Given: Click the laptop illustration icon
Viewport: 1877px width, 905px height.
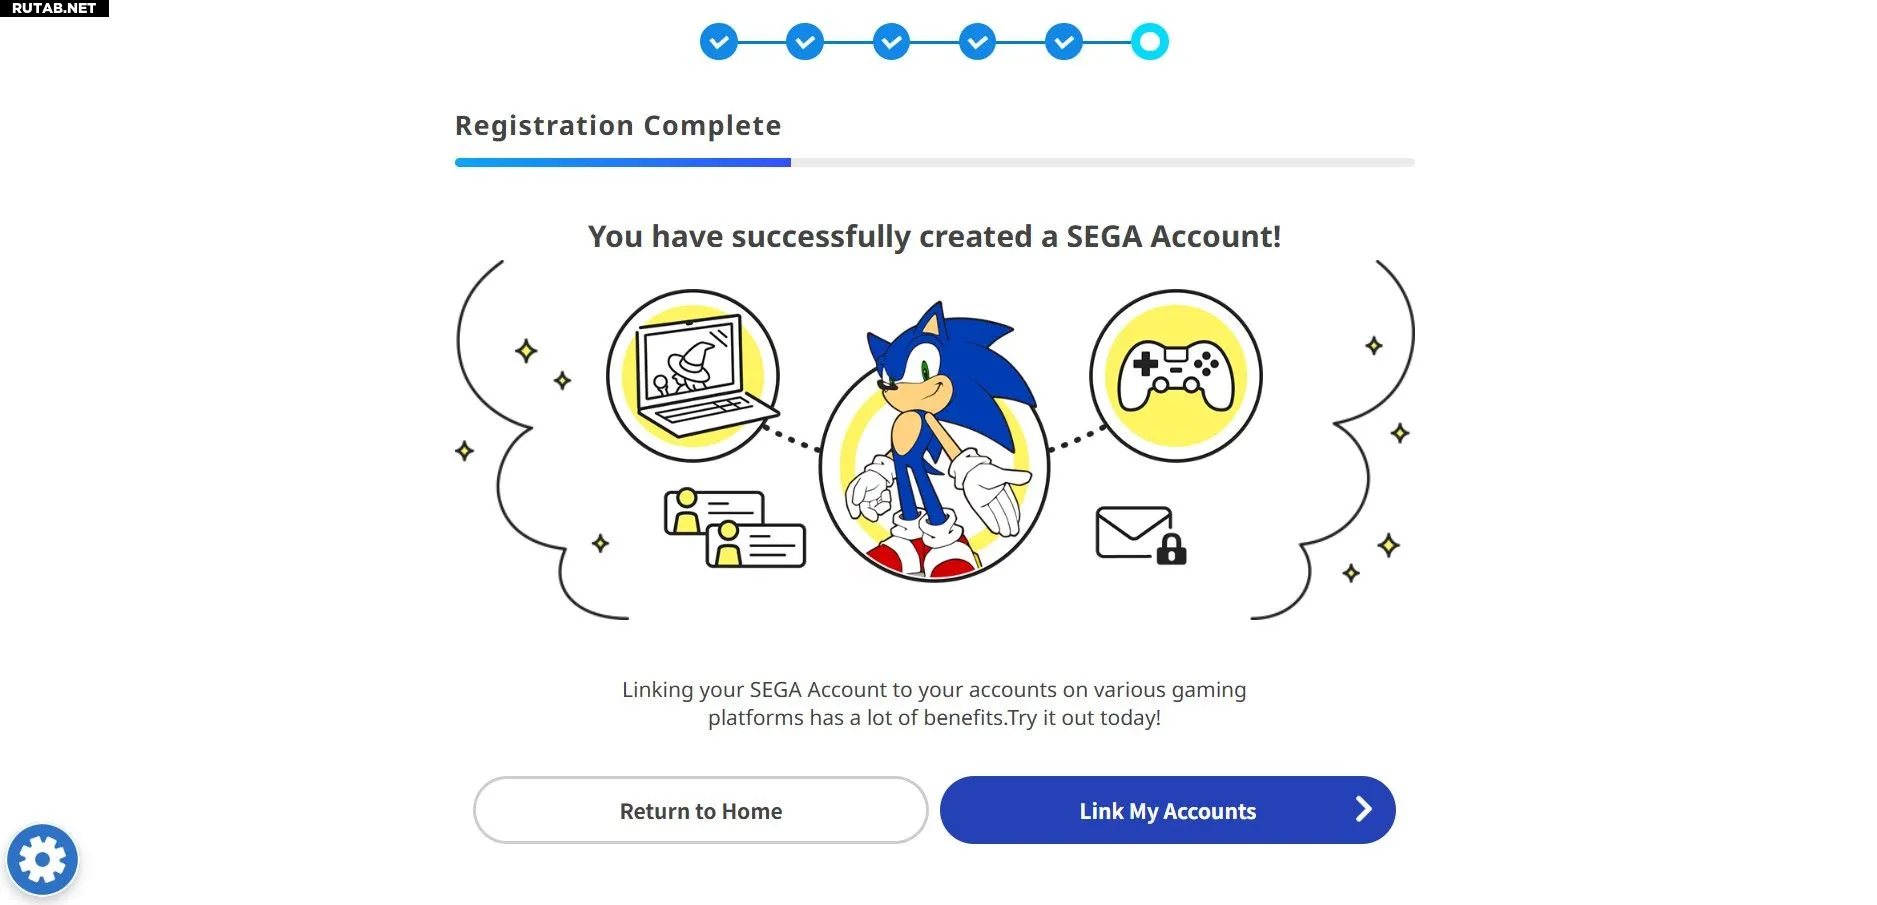Looking at the screenshot, I should [x=693, y=376].
